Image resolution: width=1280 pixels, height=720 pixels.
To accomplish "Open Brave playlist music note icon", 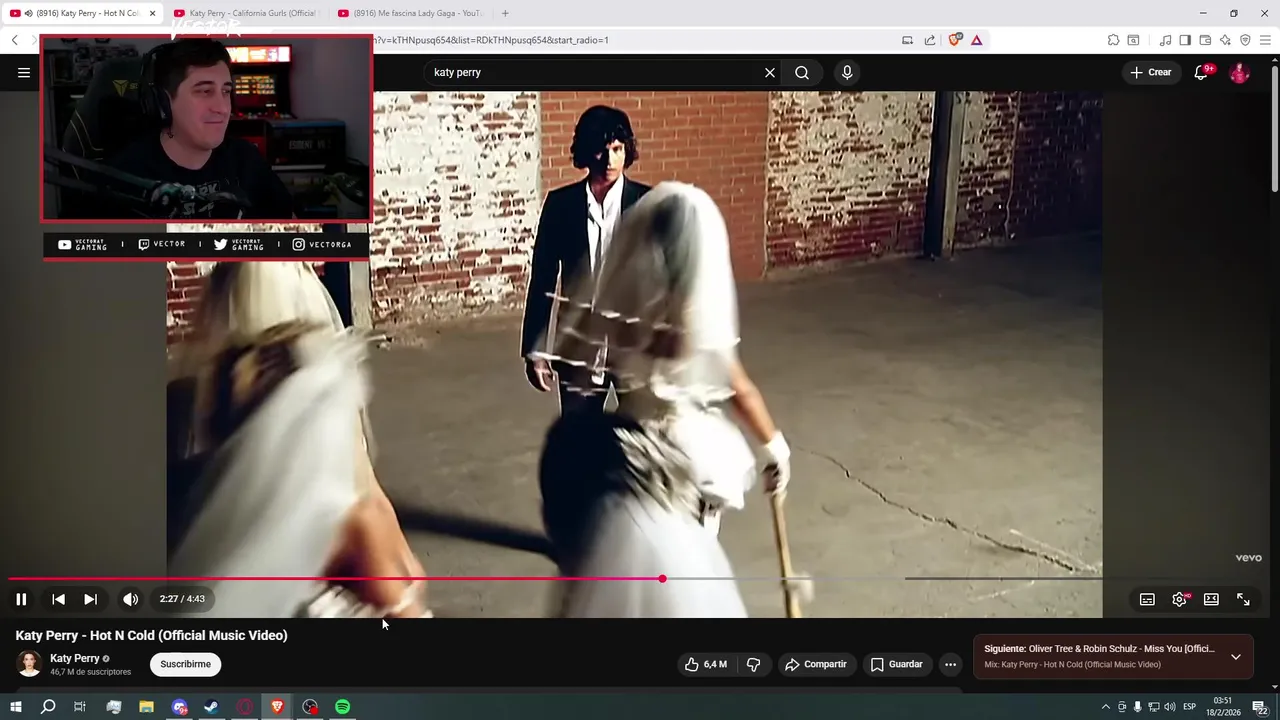I will pos(1165,40).
